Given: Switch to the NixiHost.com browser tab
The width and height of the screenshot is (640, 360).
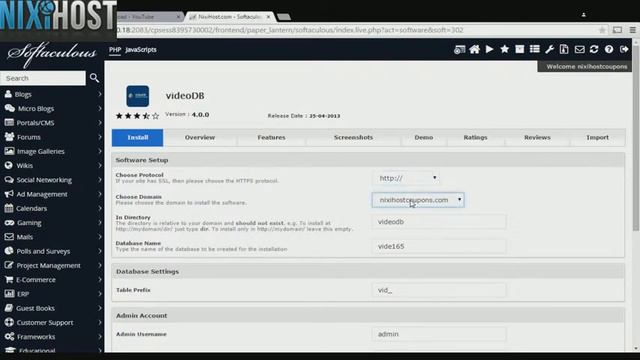Looking at the screenshot, I should (229, 17).
